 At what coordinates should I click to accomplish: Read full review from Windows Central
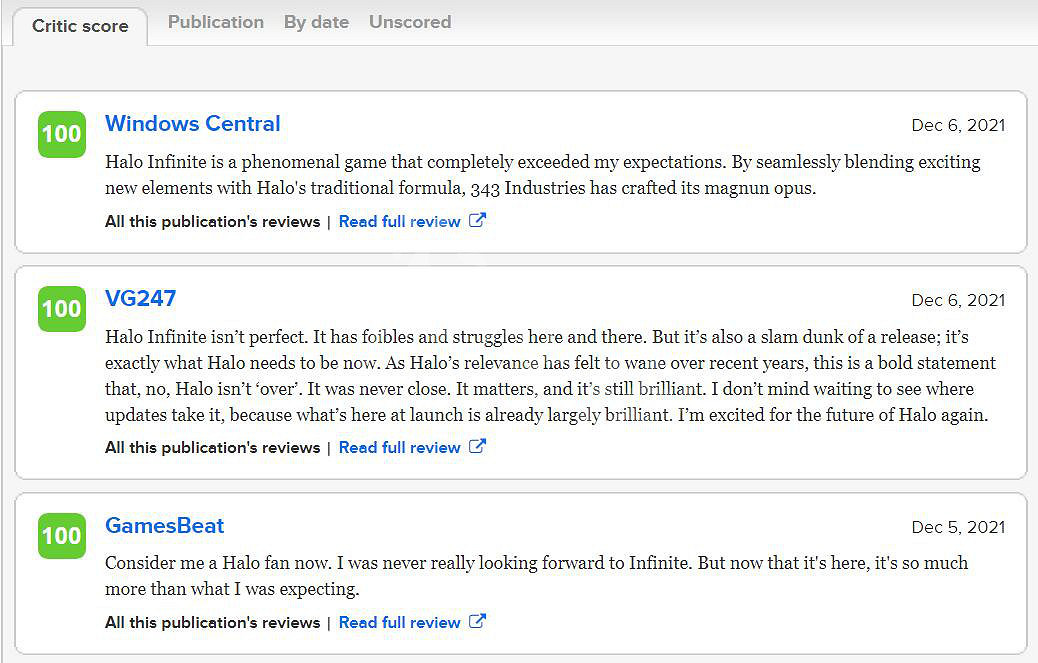coord(400,222)
